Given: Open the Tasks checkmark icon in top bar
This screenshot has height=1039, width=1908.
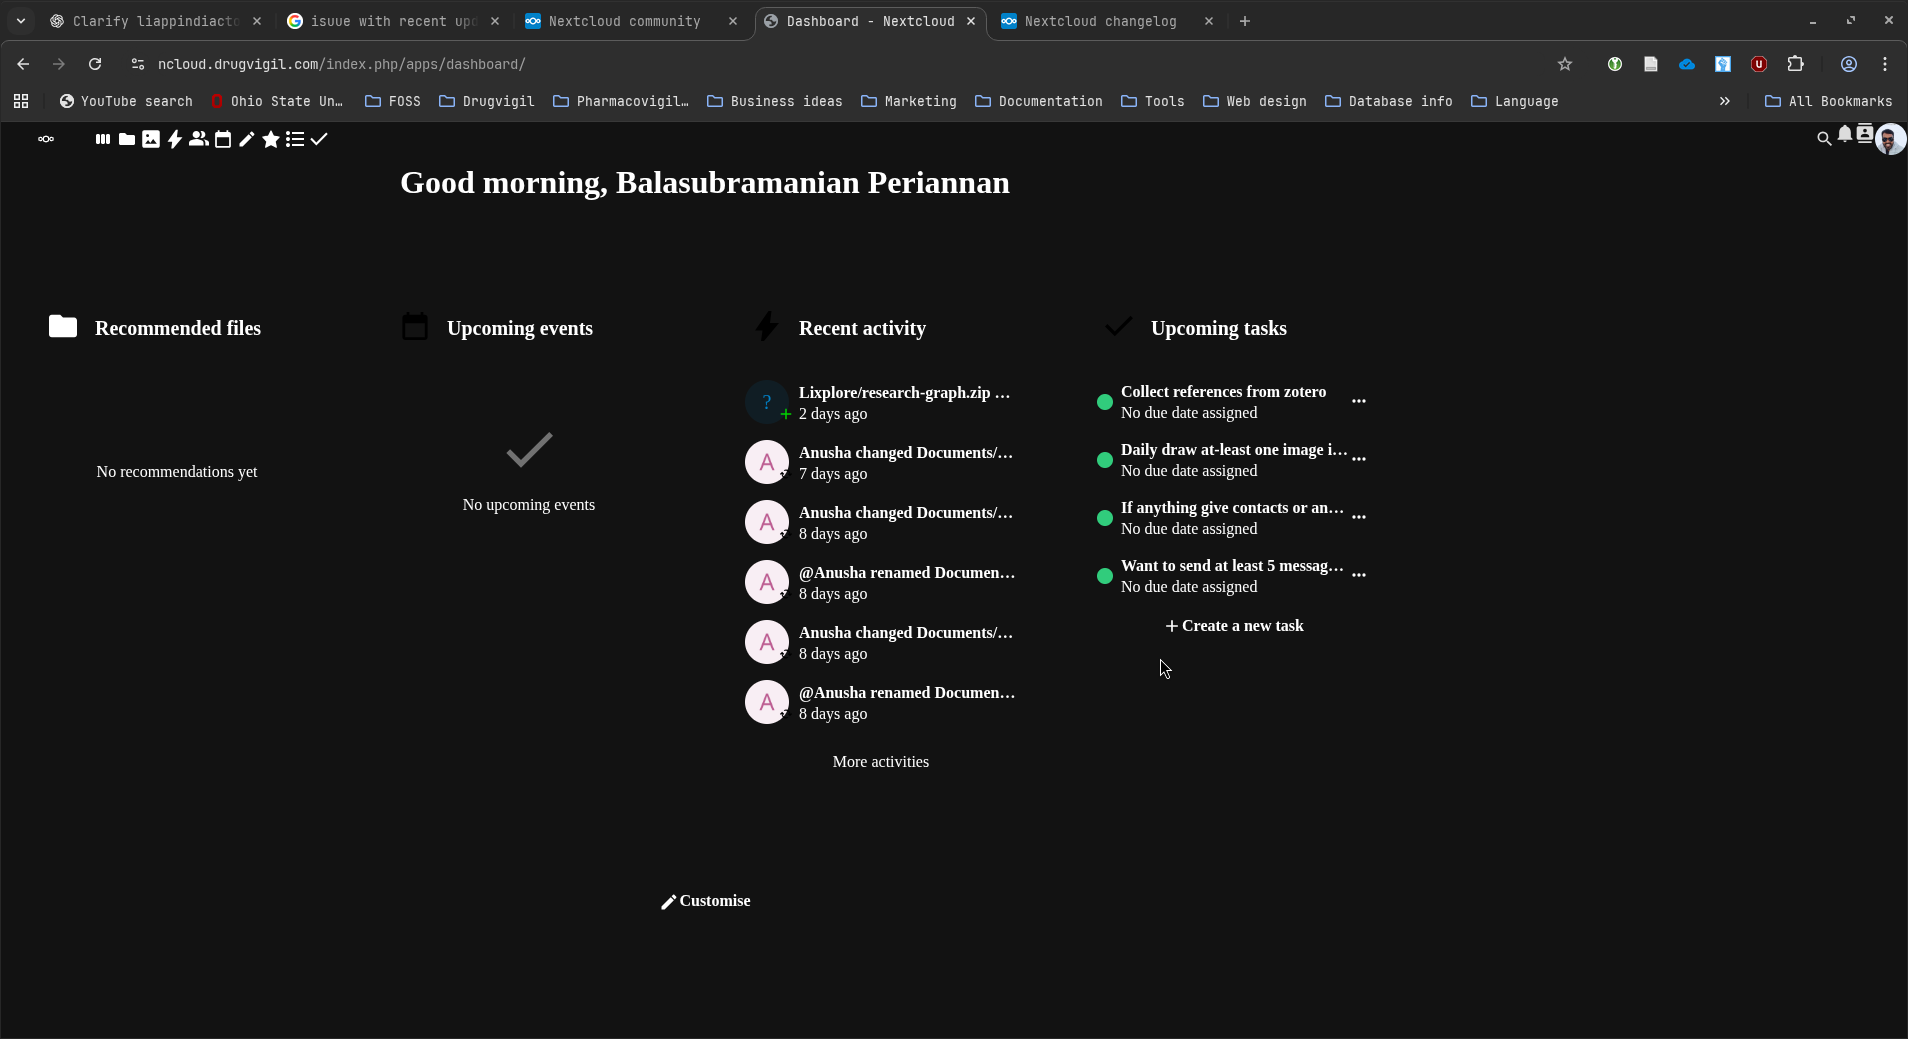Looking at the screenshot, I should click(319, 140).
